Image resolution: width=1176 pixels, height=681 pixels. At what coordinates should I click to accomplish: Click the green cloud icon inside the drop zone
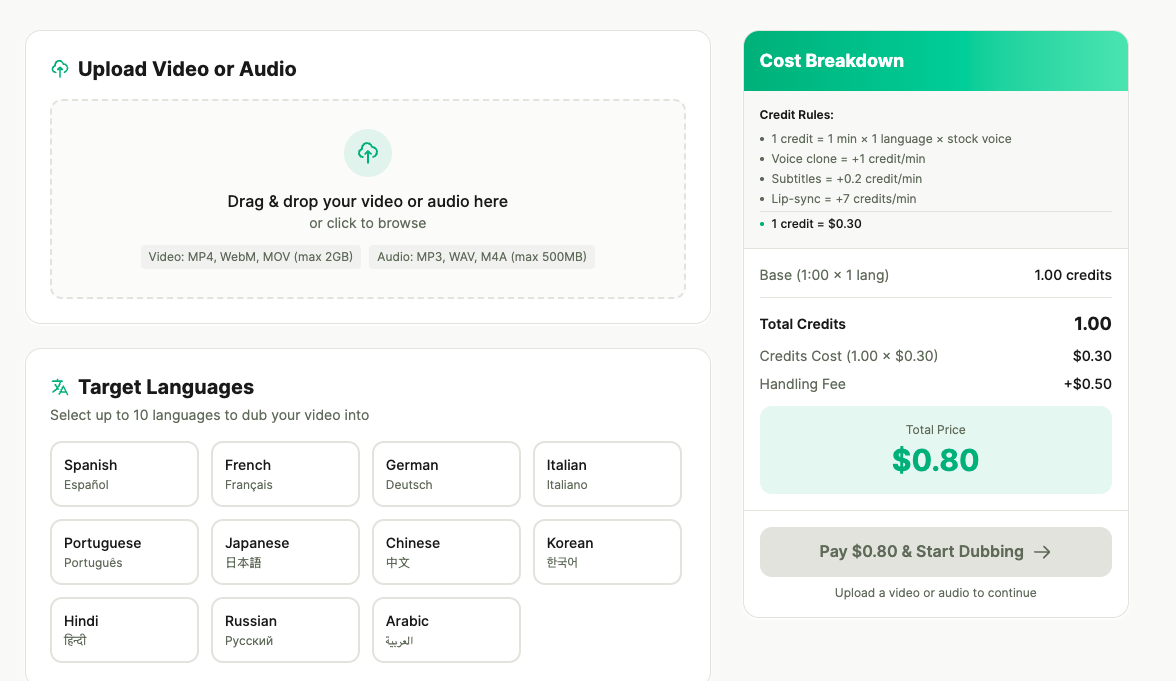coord(367,152)
